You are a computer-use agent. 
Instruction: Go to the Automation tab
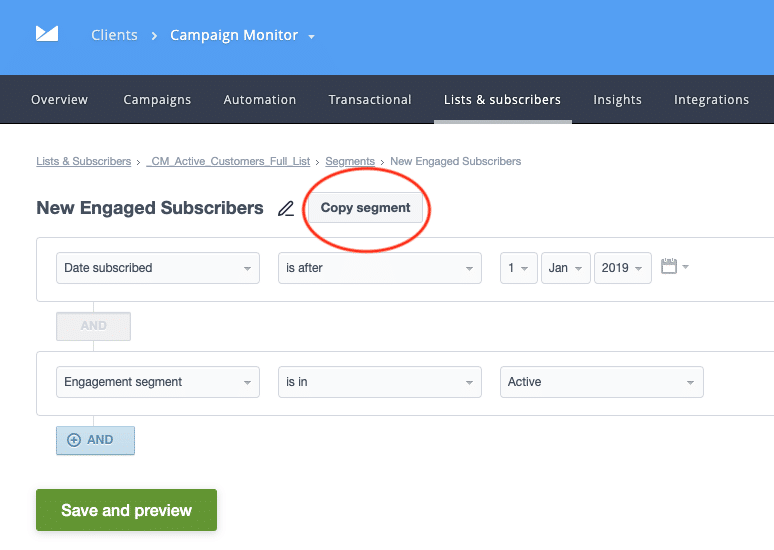pos(260,100)
